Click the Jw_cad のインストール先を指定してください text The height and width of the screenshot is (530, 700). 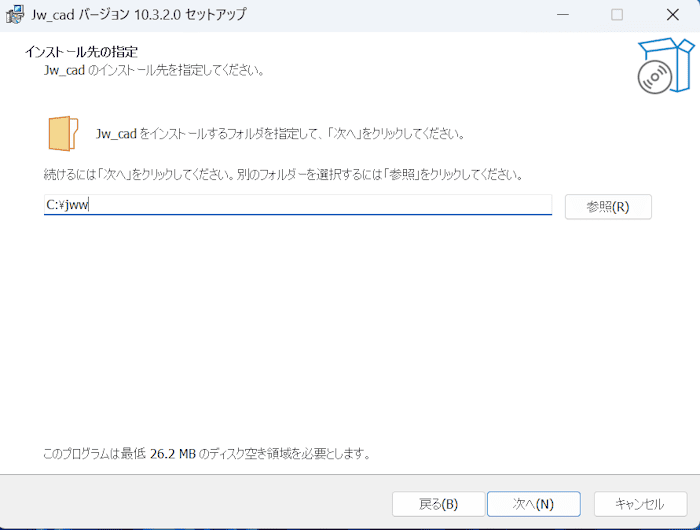154,71
